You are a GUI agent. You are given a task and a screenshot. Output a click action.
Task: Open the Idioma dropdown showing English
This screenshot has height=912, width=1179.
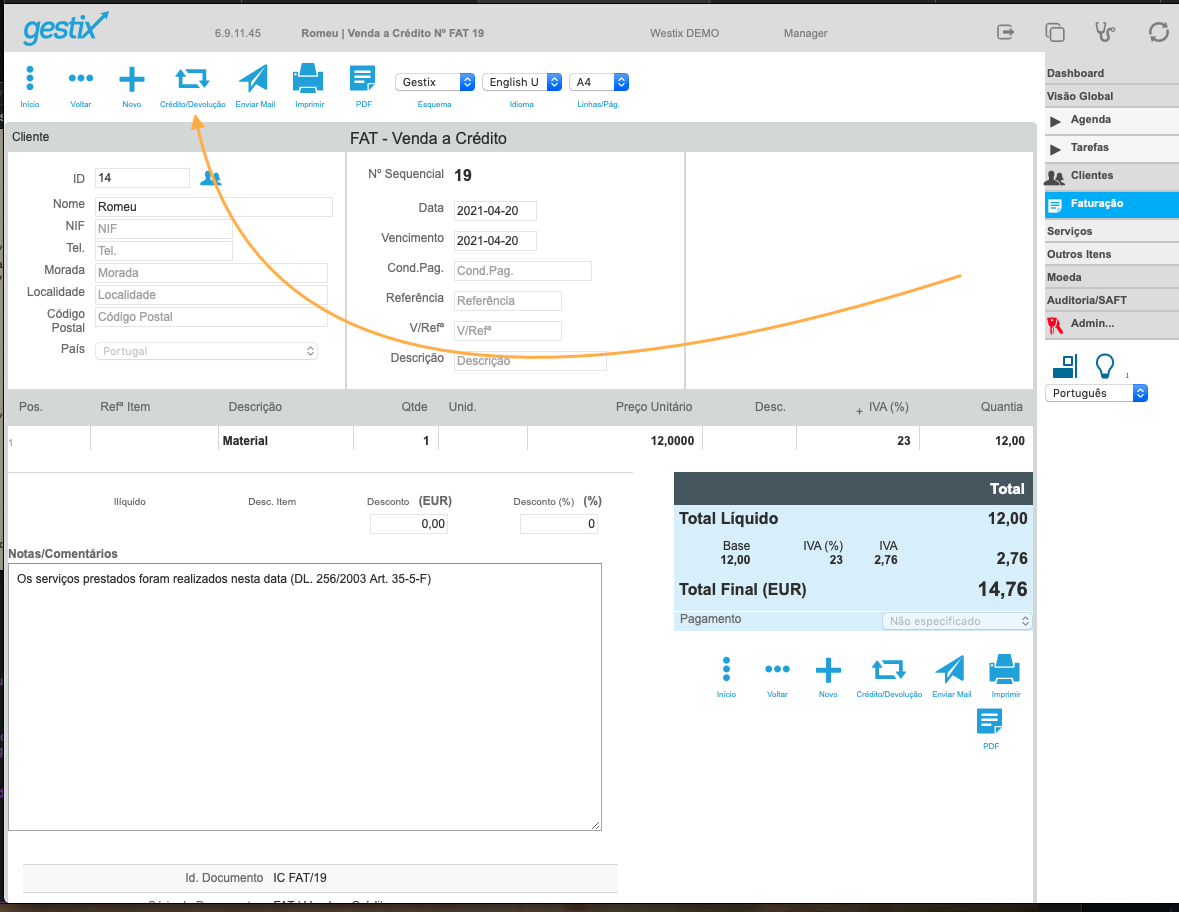coord(522,82)
